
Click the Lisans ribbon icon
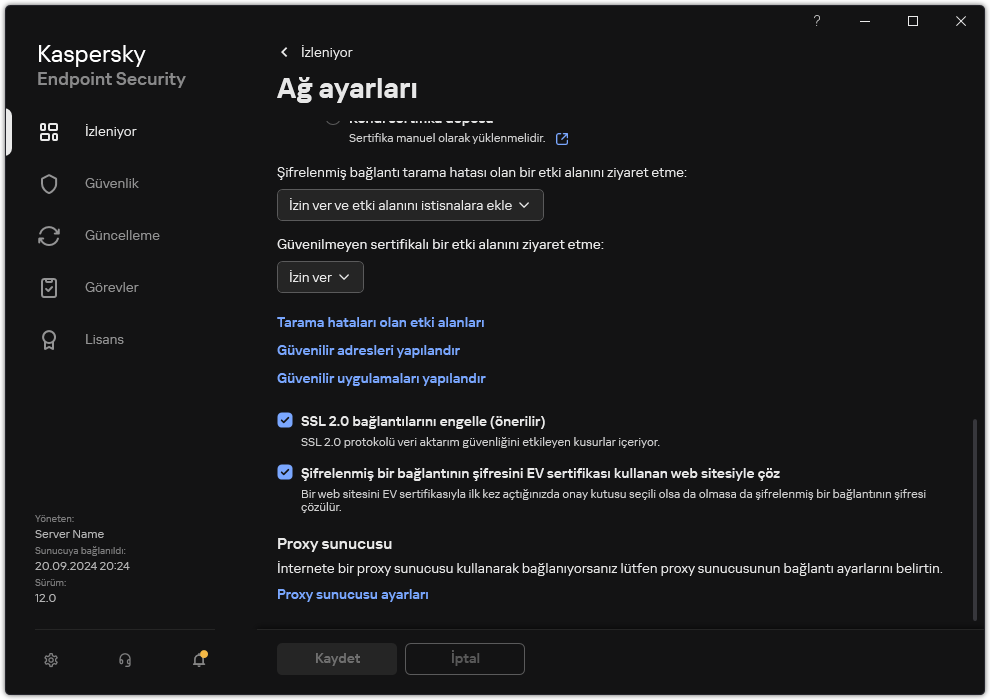pyautogui.click(x=49, y=340)
